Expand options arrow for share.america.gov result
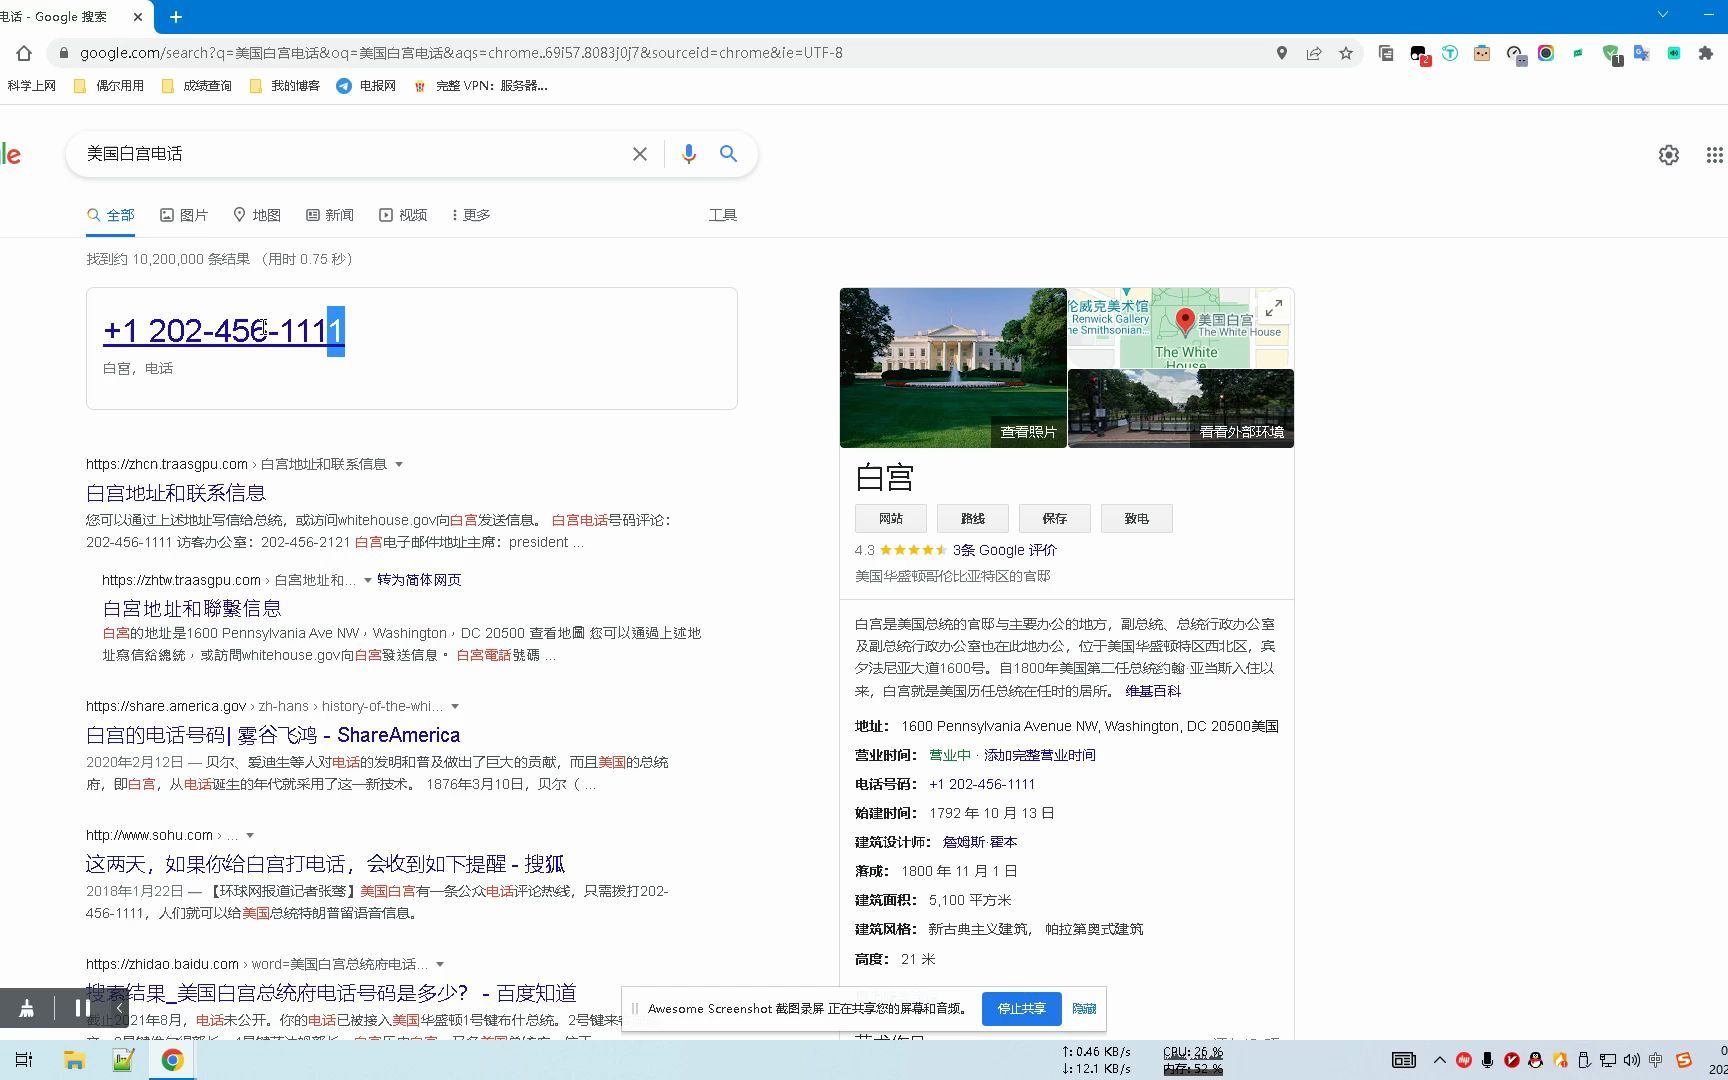The image size is (1728, 1080). click(455, 706)
